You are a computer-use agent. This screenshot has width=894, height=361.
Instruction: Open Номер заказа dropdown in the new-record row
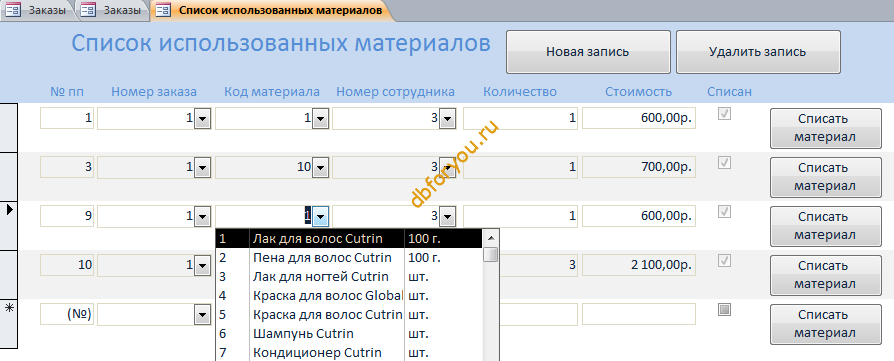pos(202,314)
